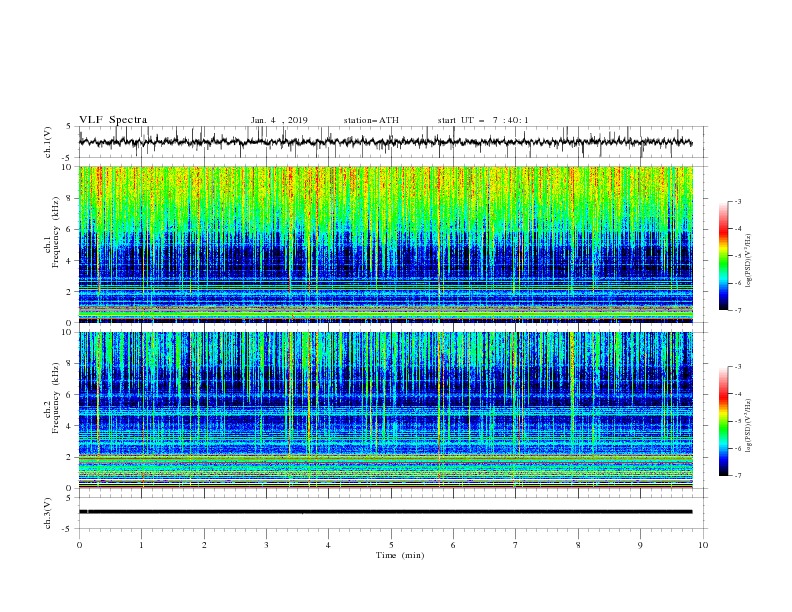
Task: Click the "start UT = 7 :40: 1" text
Action: 483,120
